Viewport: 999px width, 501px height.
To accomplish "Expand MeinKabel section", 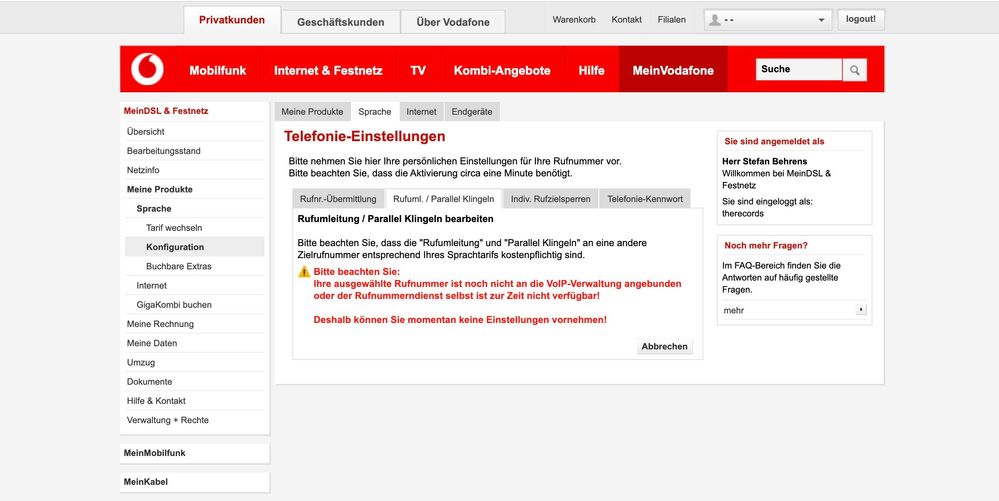I will point(194,482).
